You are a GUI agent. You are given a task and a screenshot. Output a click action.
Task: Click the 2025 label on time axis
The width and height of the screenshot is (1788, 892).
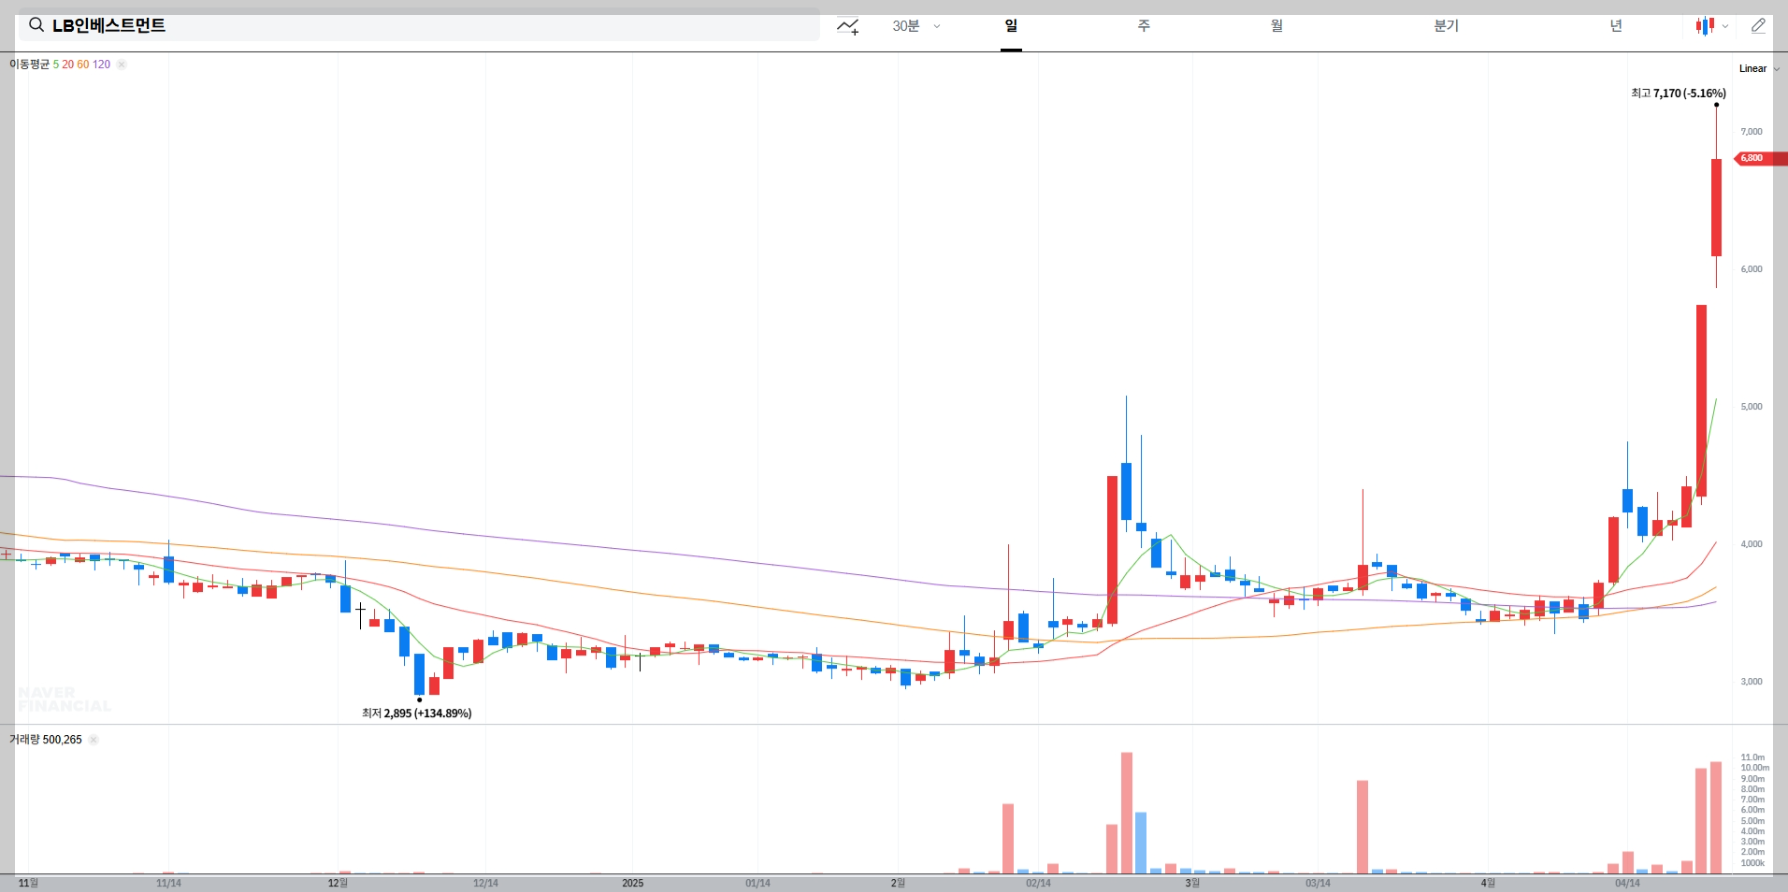(632, 883)
